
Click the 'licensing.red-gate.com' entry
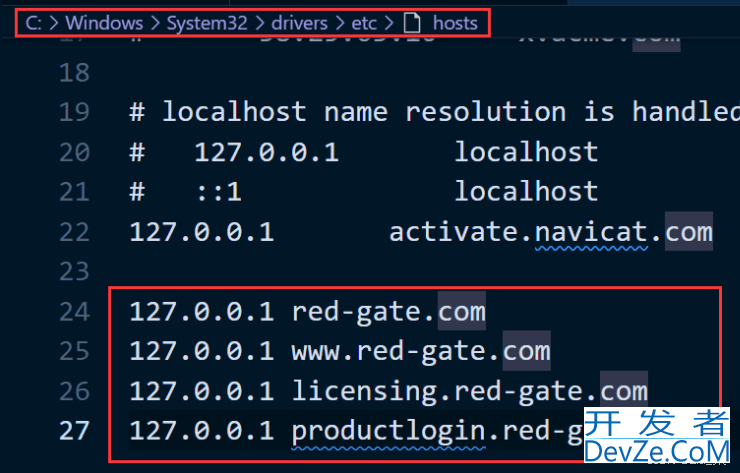click(x=470, y=391)
